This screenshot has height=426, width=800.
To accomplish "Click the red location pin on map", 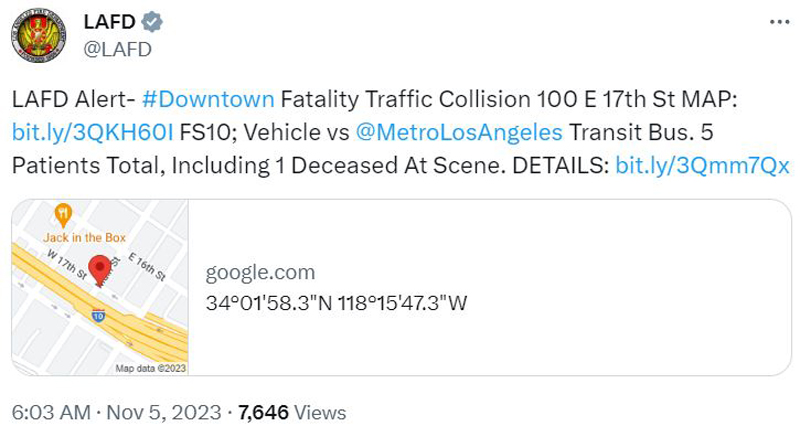I will point(100,270).
